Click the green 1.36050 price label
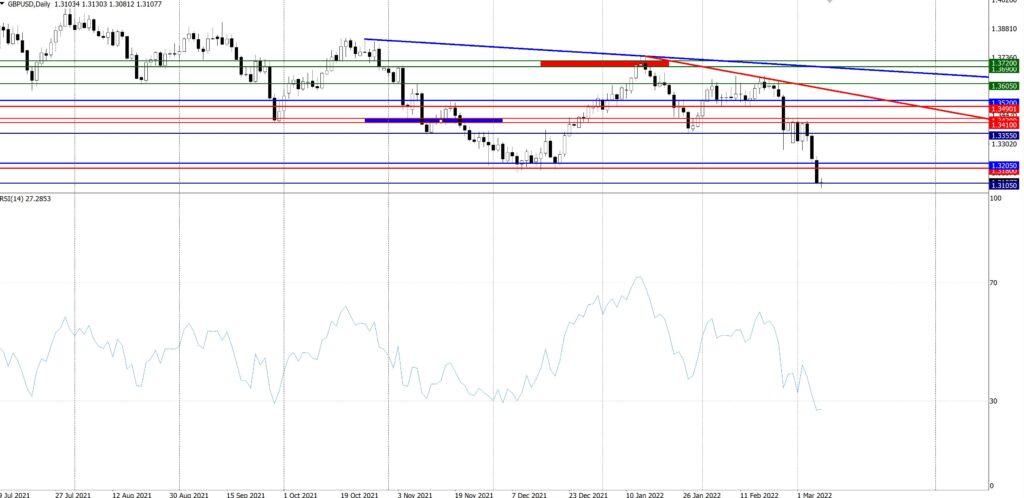Screen dimensions: 1024x498 [1003, 84]
